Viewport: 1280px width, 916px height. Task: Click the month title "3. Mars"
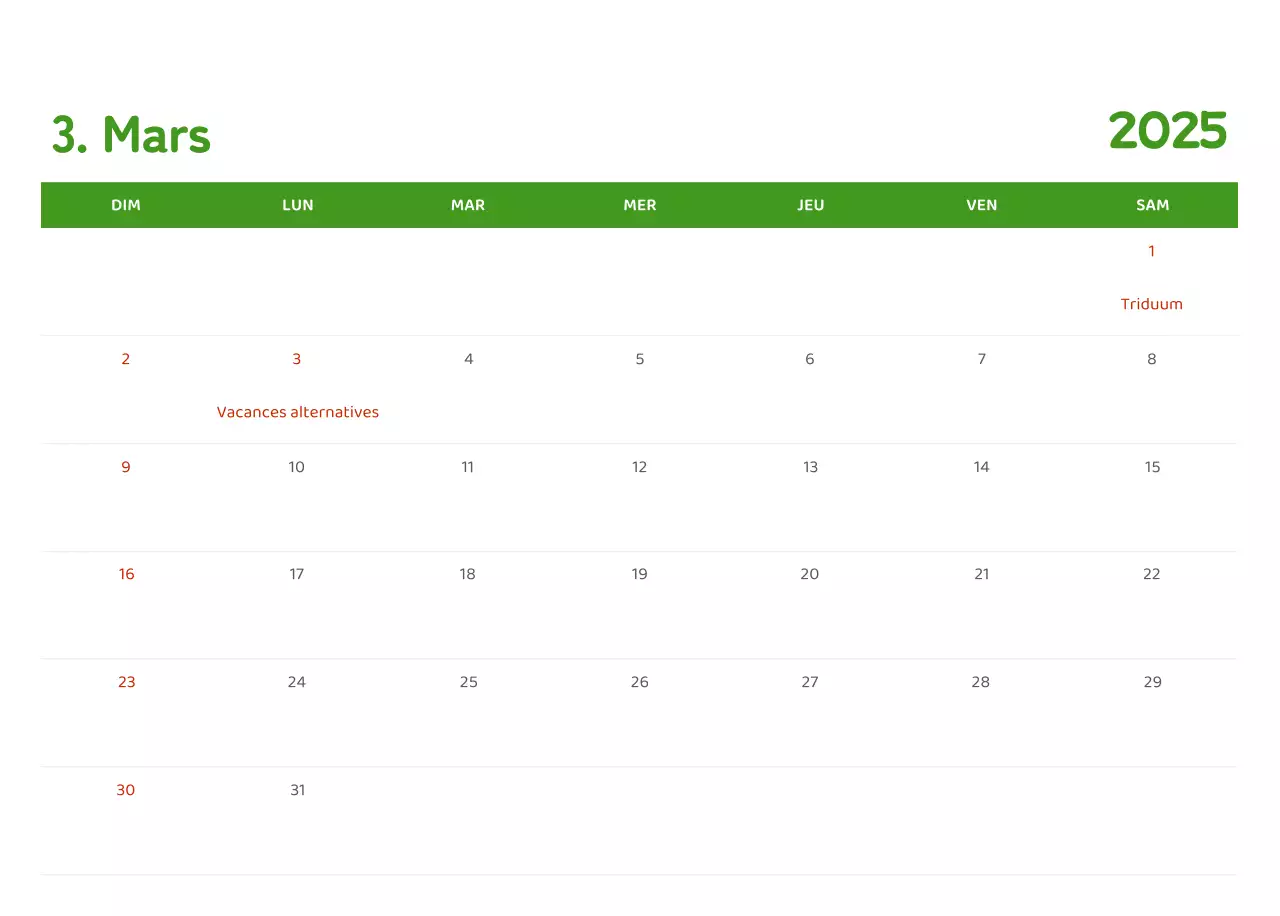pyautogui.click(x=130, y=135)
